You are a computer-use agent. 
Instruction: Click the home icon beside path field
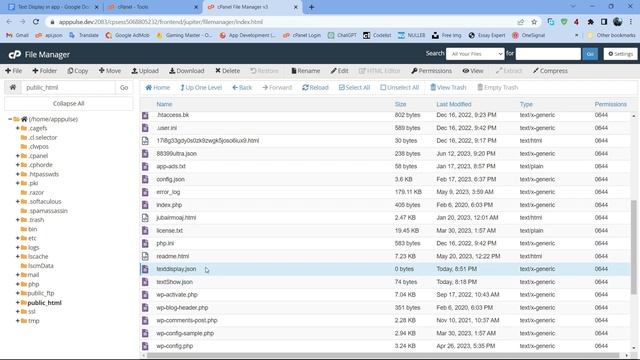click(13, 87)
